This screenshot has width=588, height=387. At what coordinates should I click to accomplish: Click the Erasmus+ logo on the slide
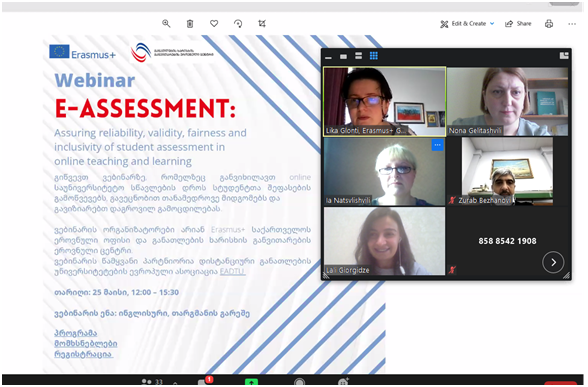(82, 52)
